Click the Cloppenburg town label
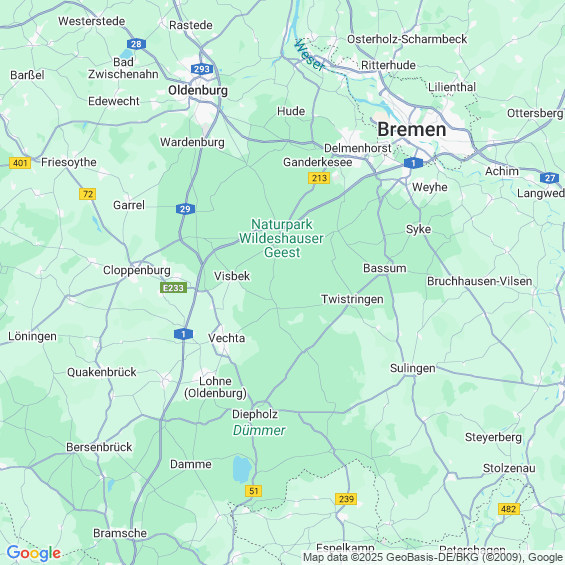The image size is (565, 565). [x=137, y=270]
